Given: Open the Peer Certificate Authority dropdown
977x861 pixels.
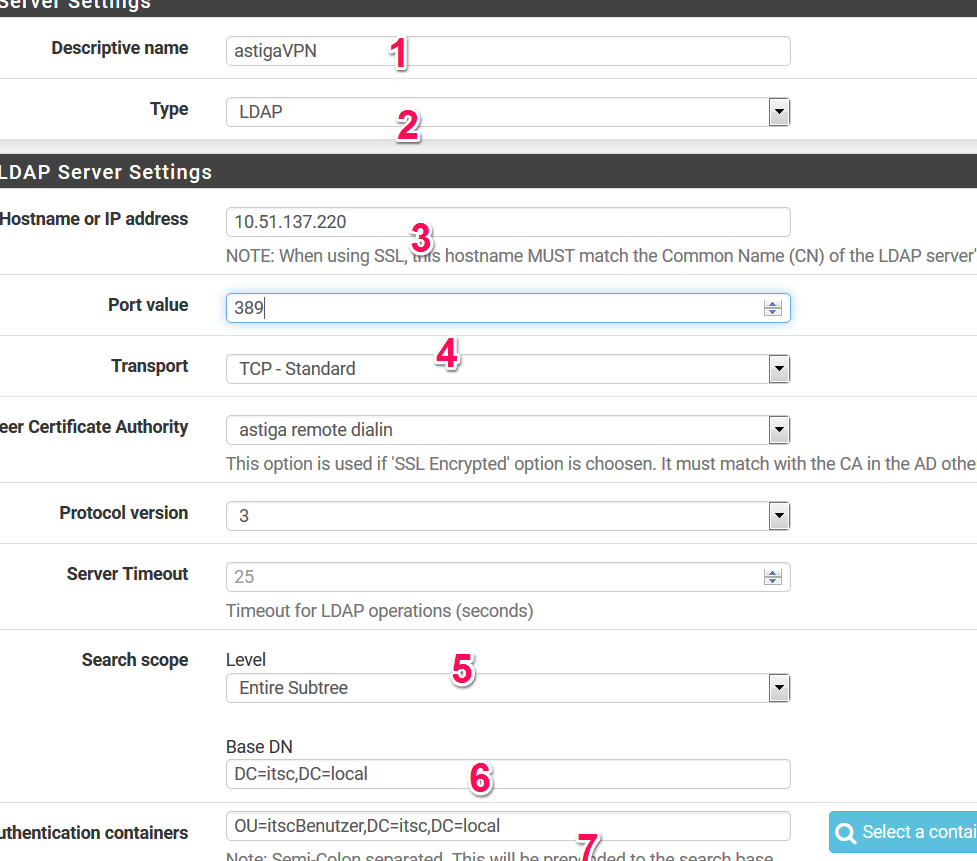Looking at the screenshot, I should coord(508,430).
